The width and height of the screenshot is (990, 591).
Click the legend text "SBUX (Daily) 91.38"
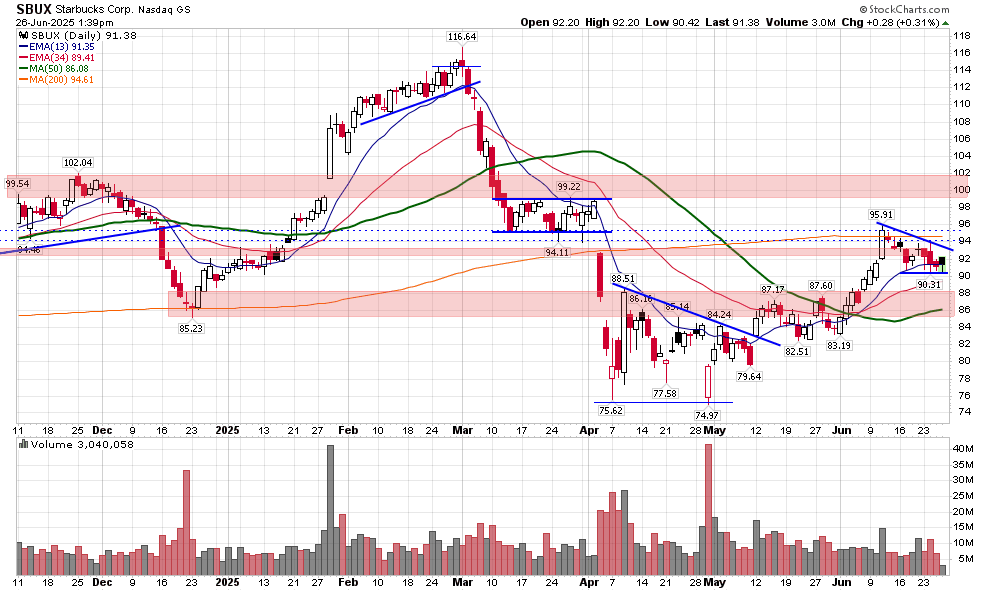click(x=84, y=35)
